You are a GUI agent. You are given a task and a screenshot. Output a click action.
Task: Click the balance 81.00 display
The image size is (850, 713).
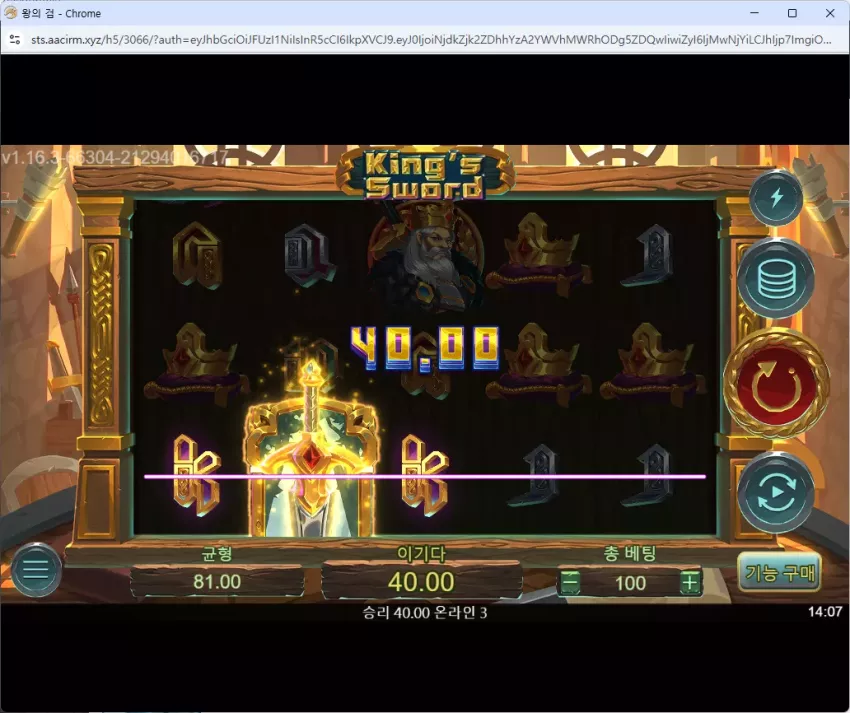tap(217, 581)
